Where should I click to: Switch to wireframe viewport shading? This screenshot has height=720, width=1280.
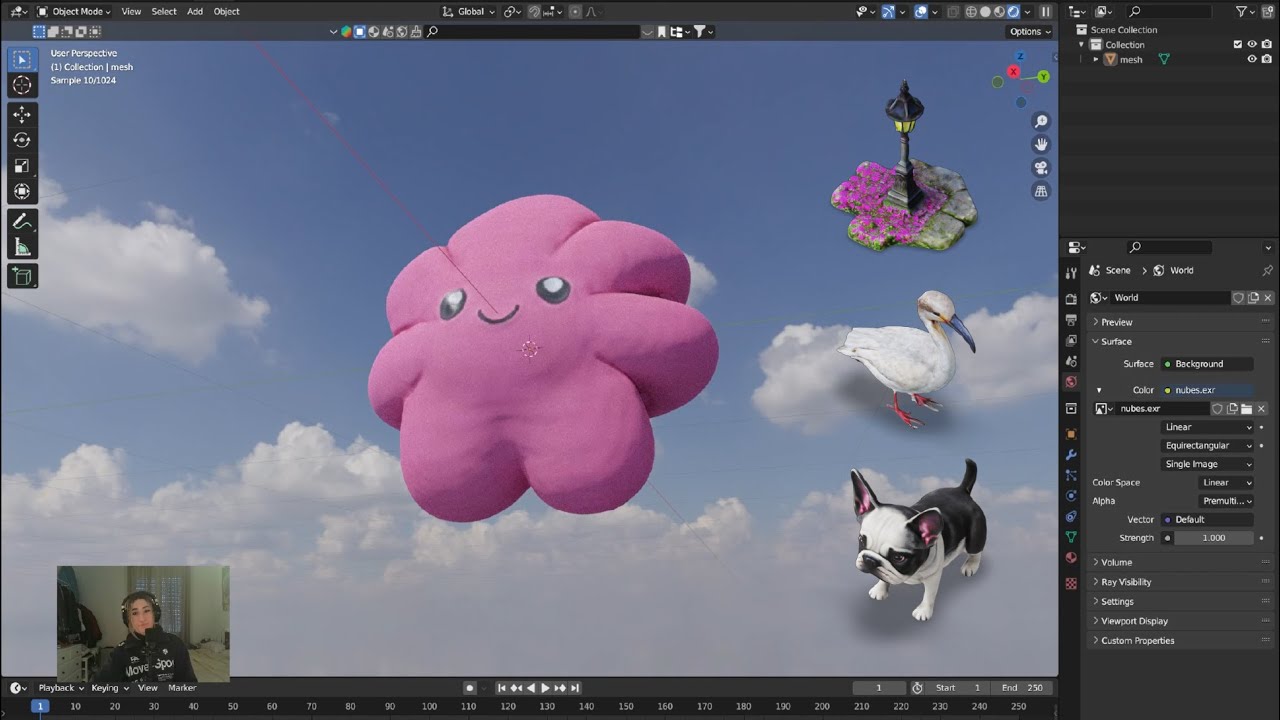pyautogui.click(x=970, y=12)
